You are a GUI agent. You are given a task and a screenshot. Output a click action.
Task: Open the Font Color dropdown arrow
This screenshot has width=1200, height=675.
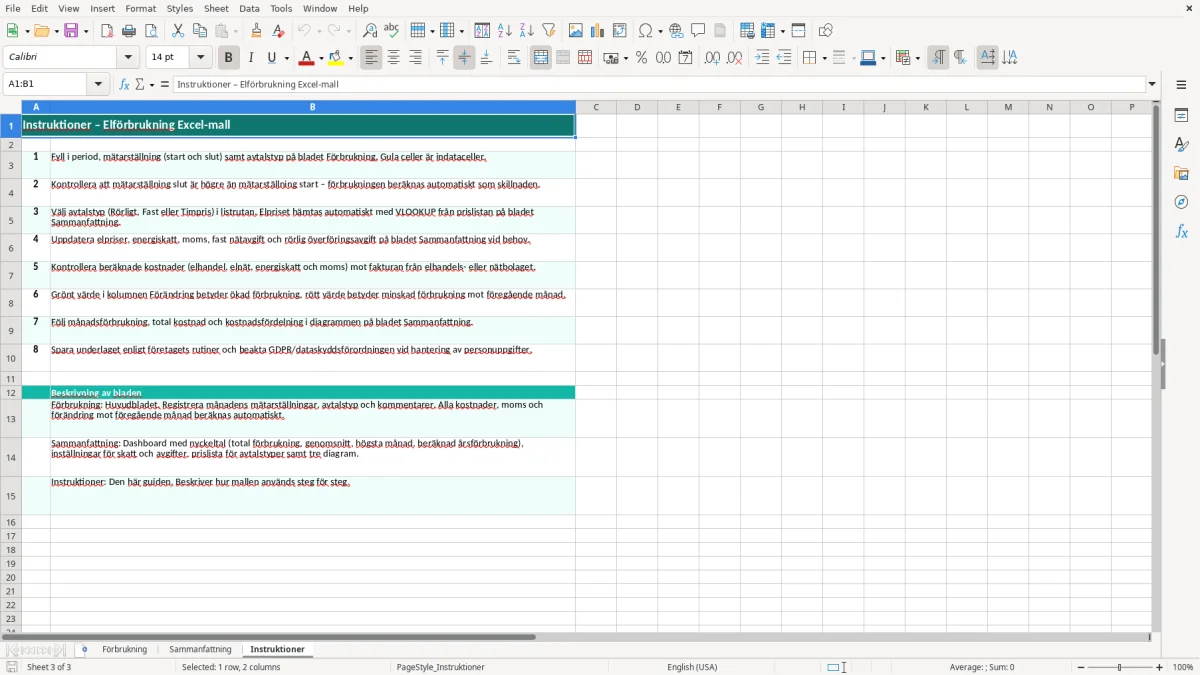[321, 58]
